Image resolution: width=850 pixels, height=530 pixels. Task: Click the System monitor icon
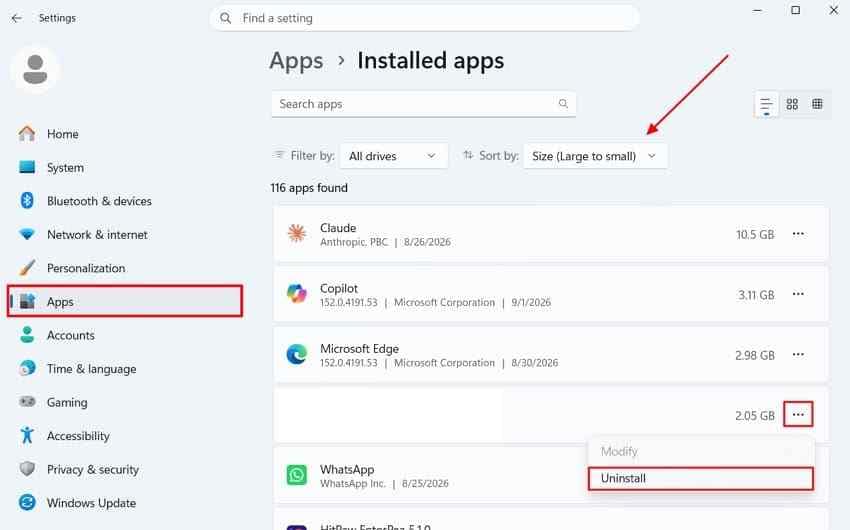pos(27,167)
